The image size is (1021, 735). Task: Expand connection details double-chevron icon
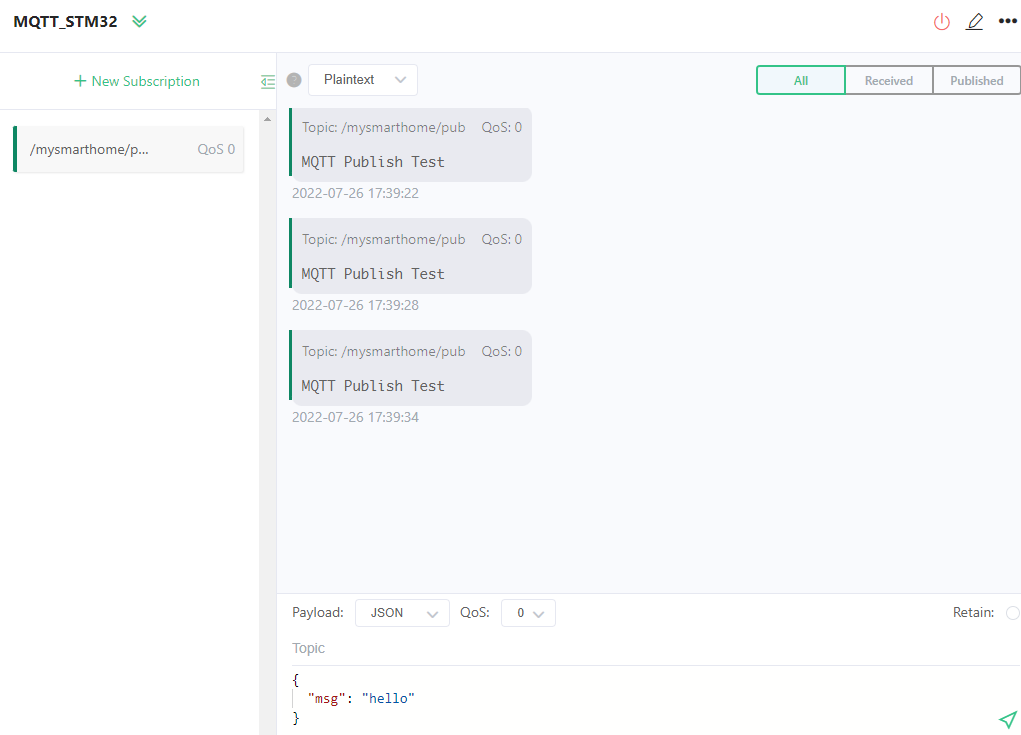click(139, 22)
